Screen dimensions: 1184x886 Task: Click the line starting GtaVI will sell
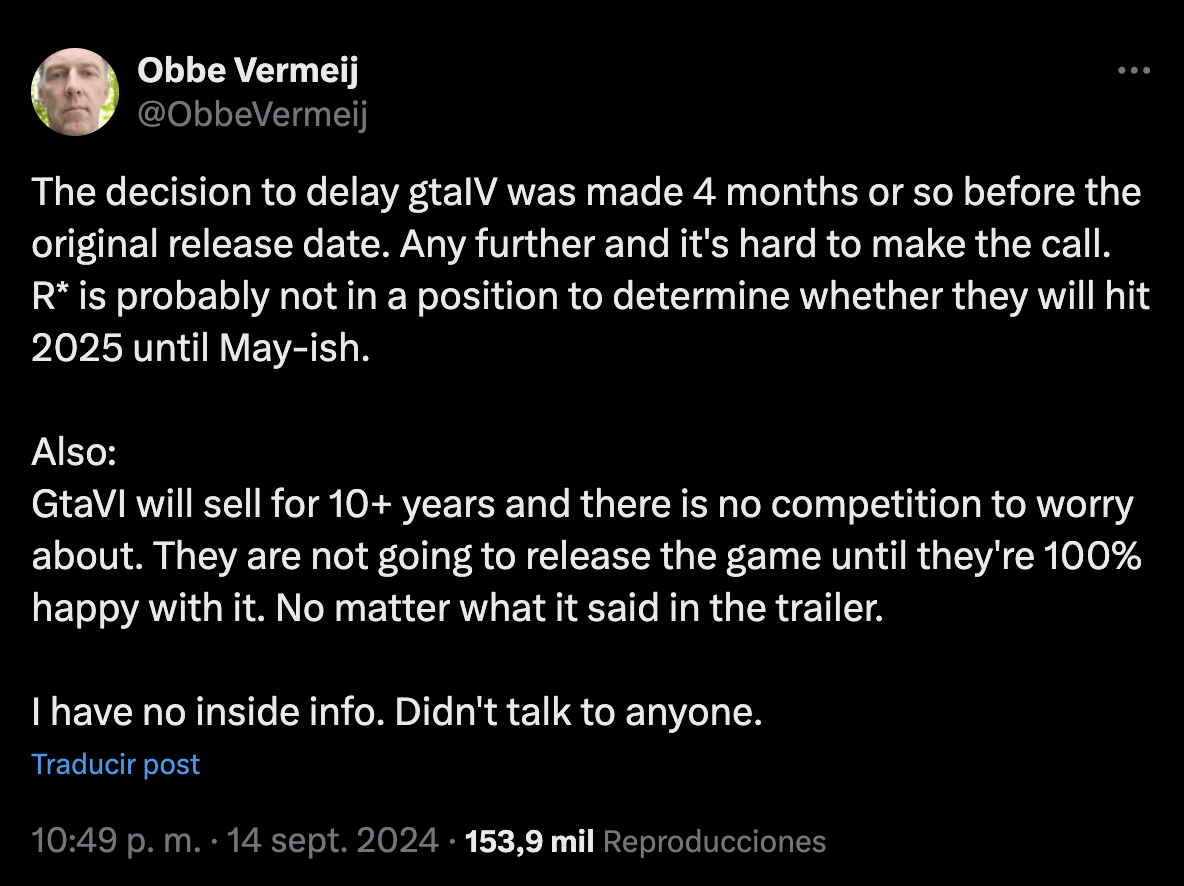[x=582, y=504]
